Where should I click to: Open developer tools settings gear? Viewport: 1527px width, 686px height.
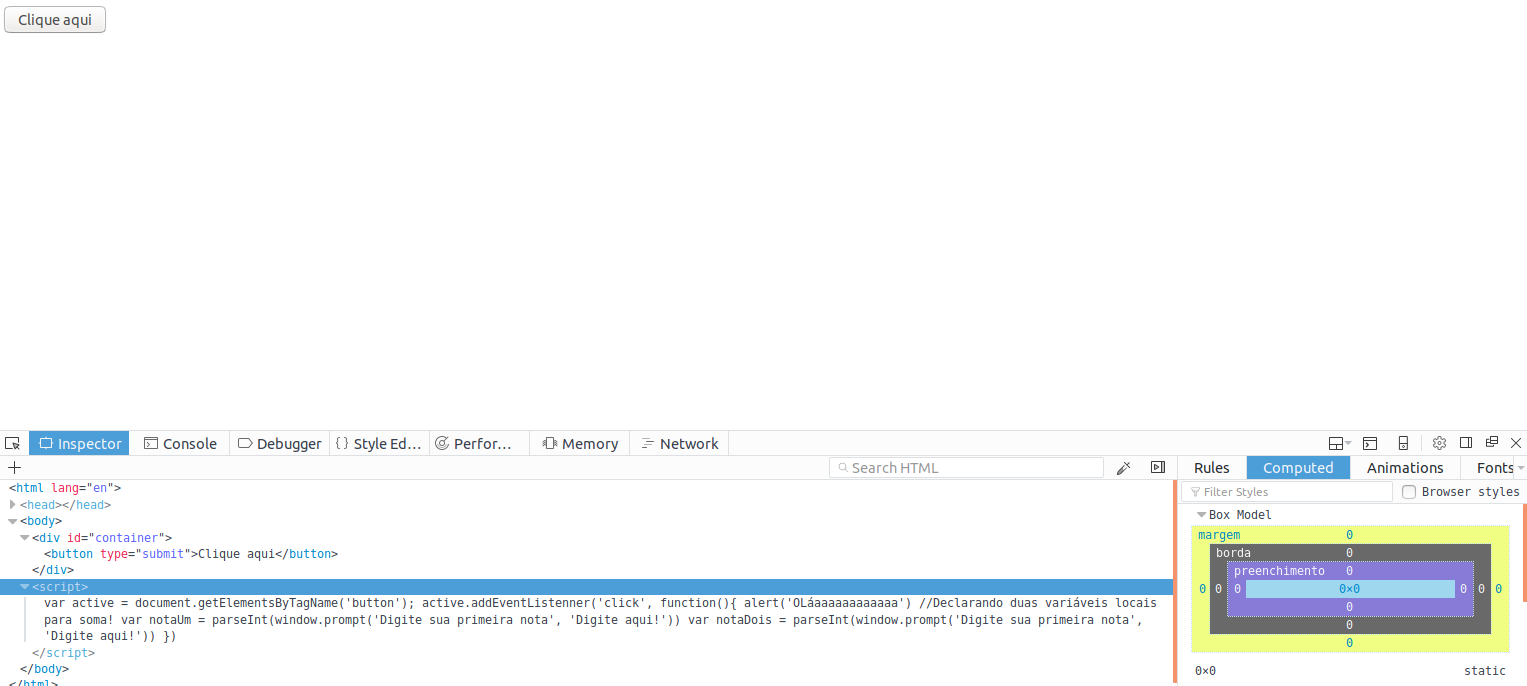pyautogui.click(x=1439, y=443)
